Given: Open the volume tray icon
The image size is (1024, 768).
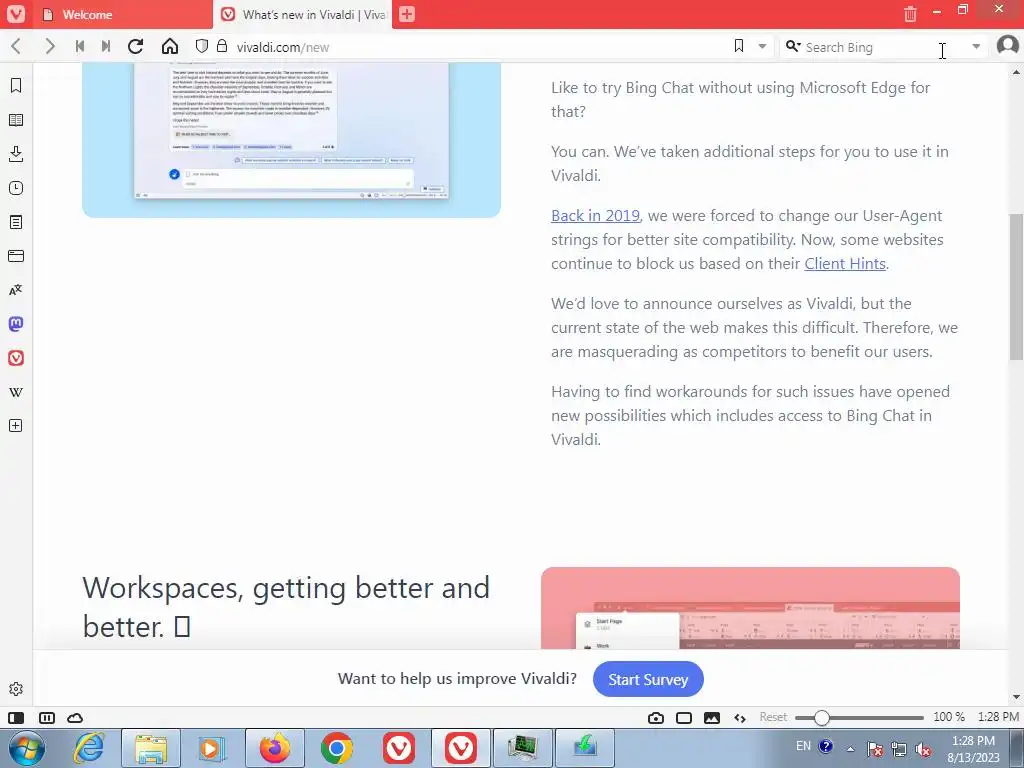Looking at the screenshot, I should tap(923, 749).
